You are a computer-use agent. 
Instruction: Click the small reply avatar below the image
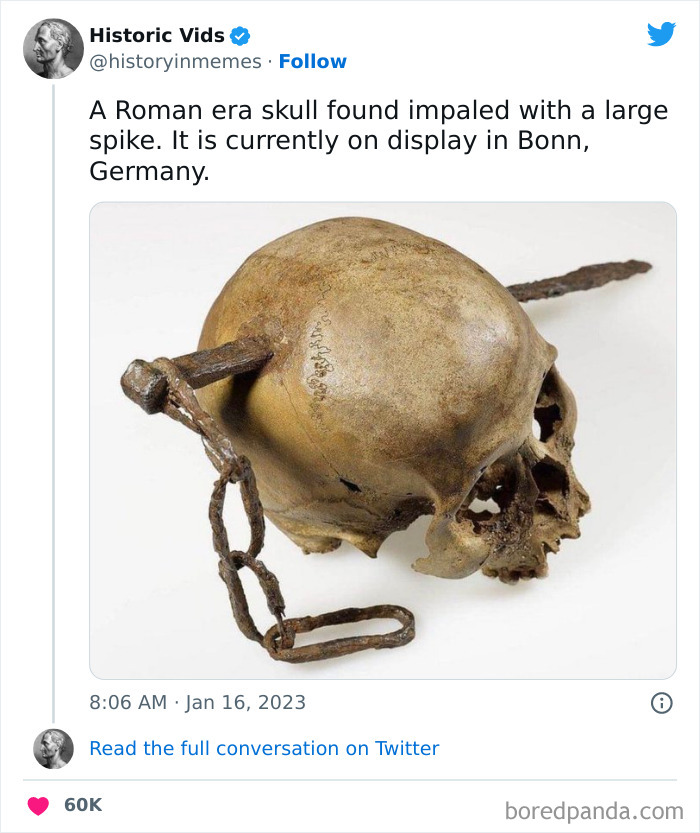[x=53, y=748]
